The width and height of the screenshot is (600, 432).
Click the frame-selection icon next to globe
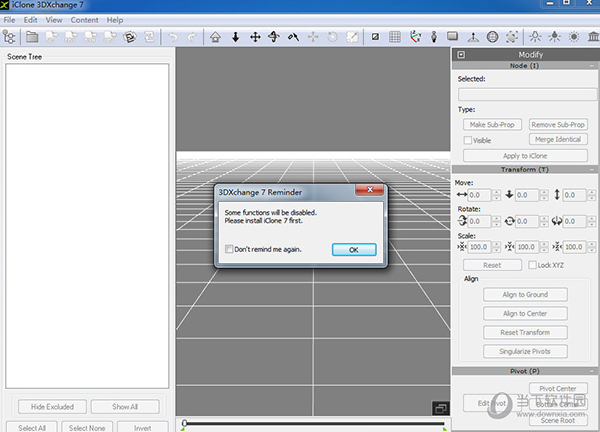[512, 37]
